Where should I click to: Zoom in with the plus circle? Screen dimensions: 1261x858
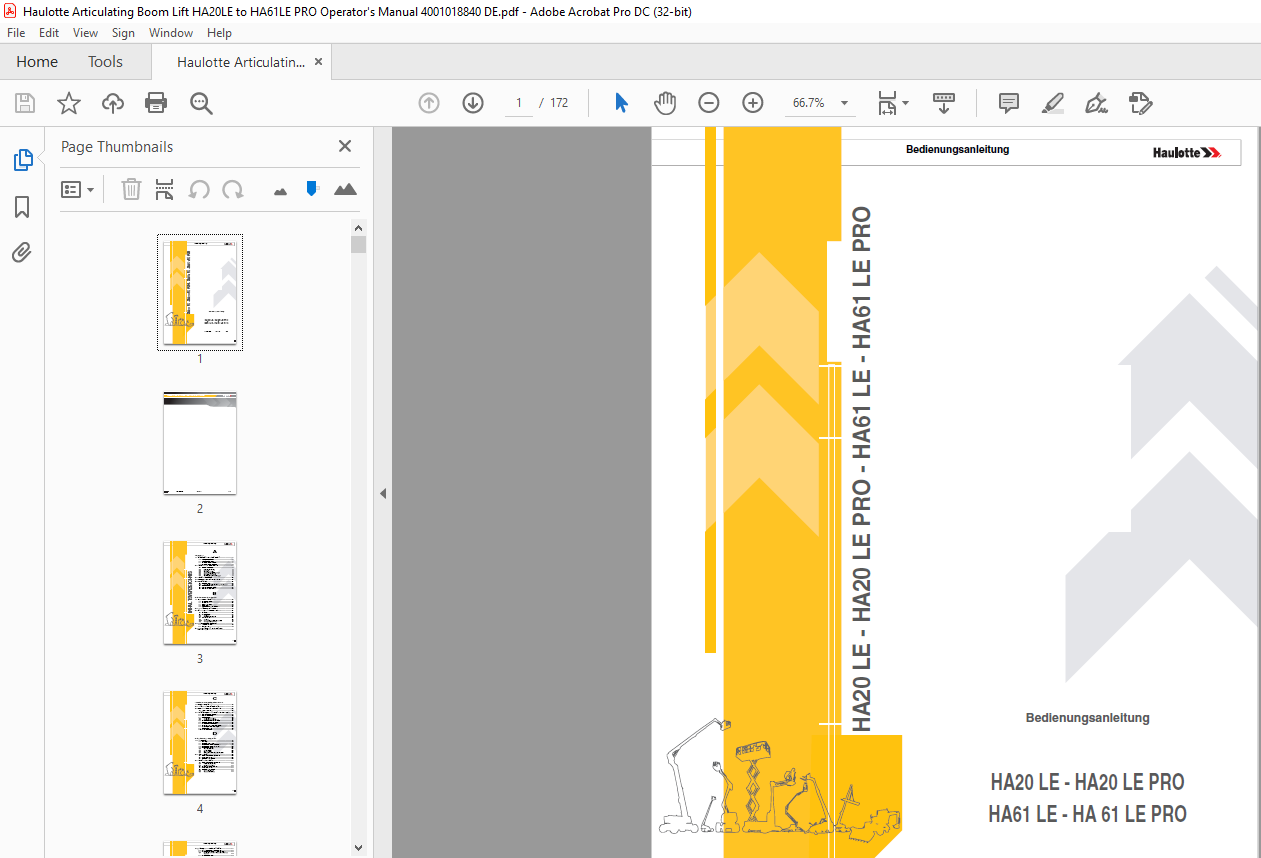pyautogui.click(x=753, y=103)
